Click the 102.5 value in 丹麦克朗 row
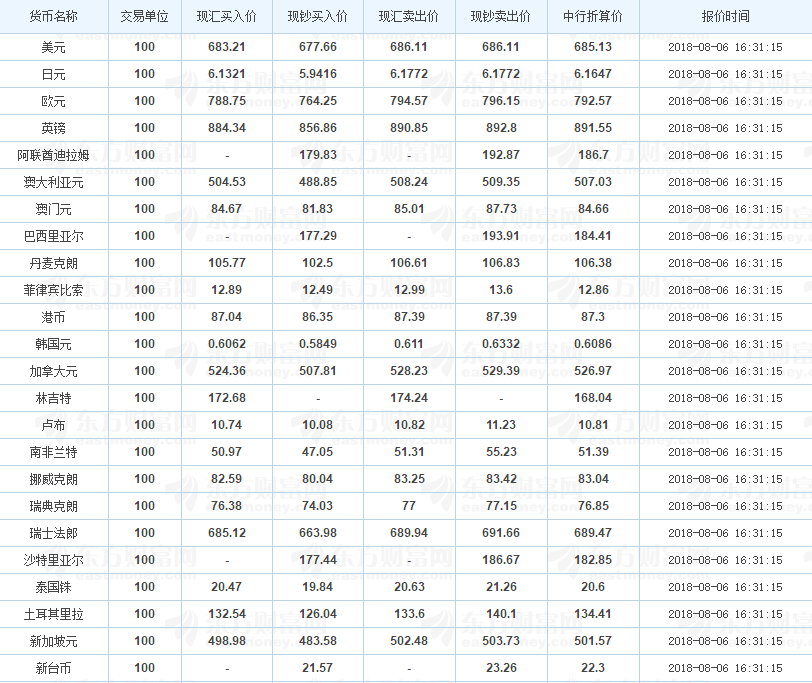The height and width of the screenshot is (683, 812). [x=318, y=263]
